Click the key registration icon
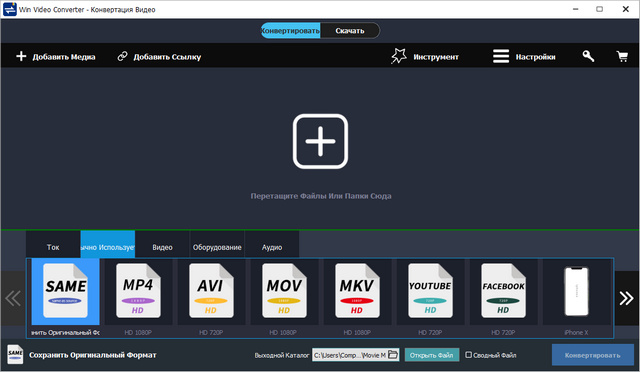Screen dimensions: 640x372 coord(588,56)
